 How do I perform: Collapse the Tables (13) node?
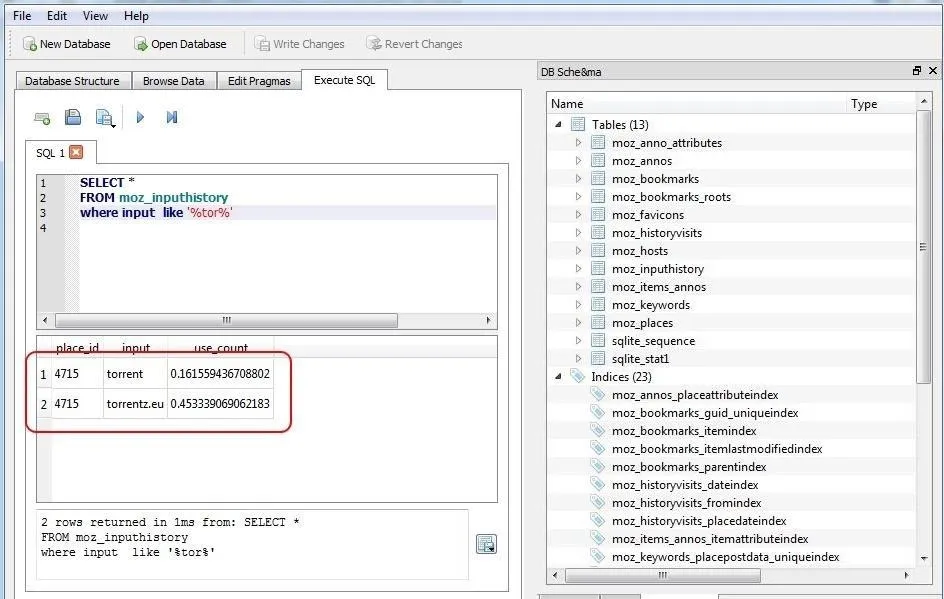(x=558, y=125)
